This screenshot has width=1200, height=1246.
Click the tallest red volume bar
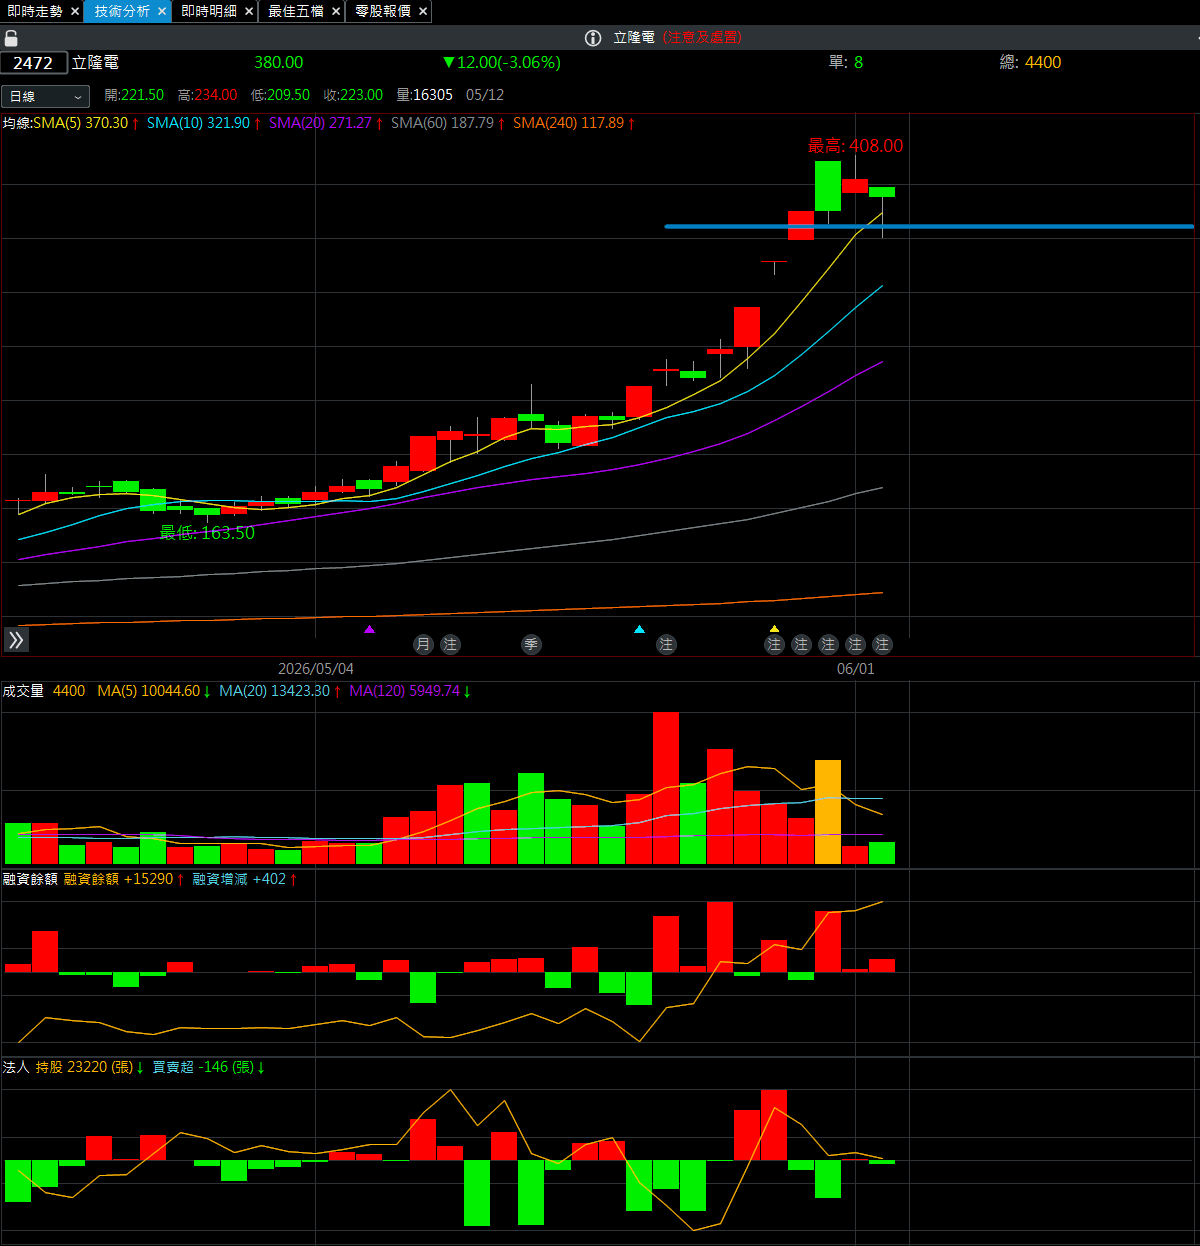[666, 788]
